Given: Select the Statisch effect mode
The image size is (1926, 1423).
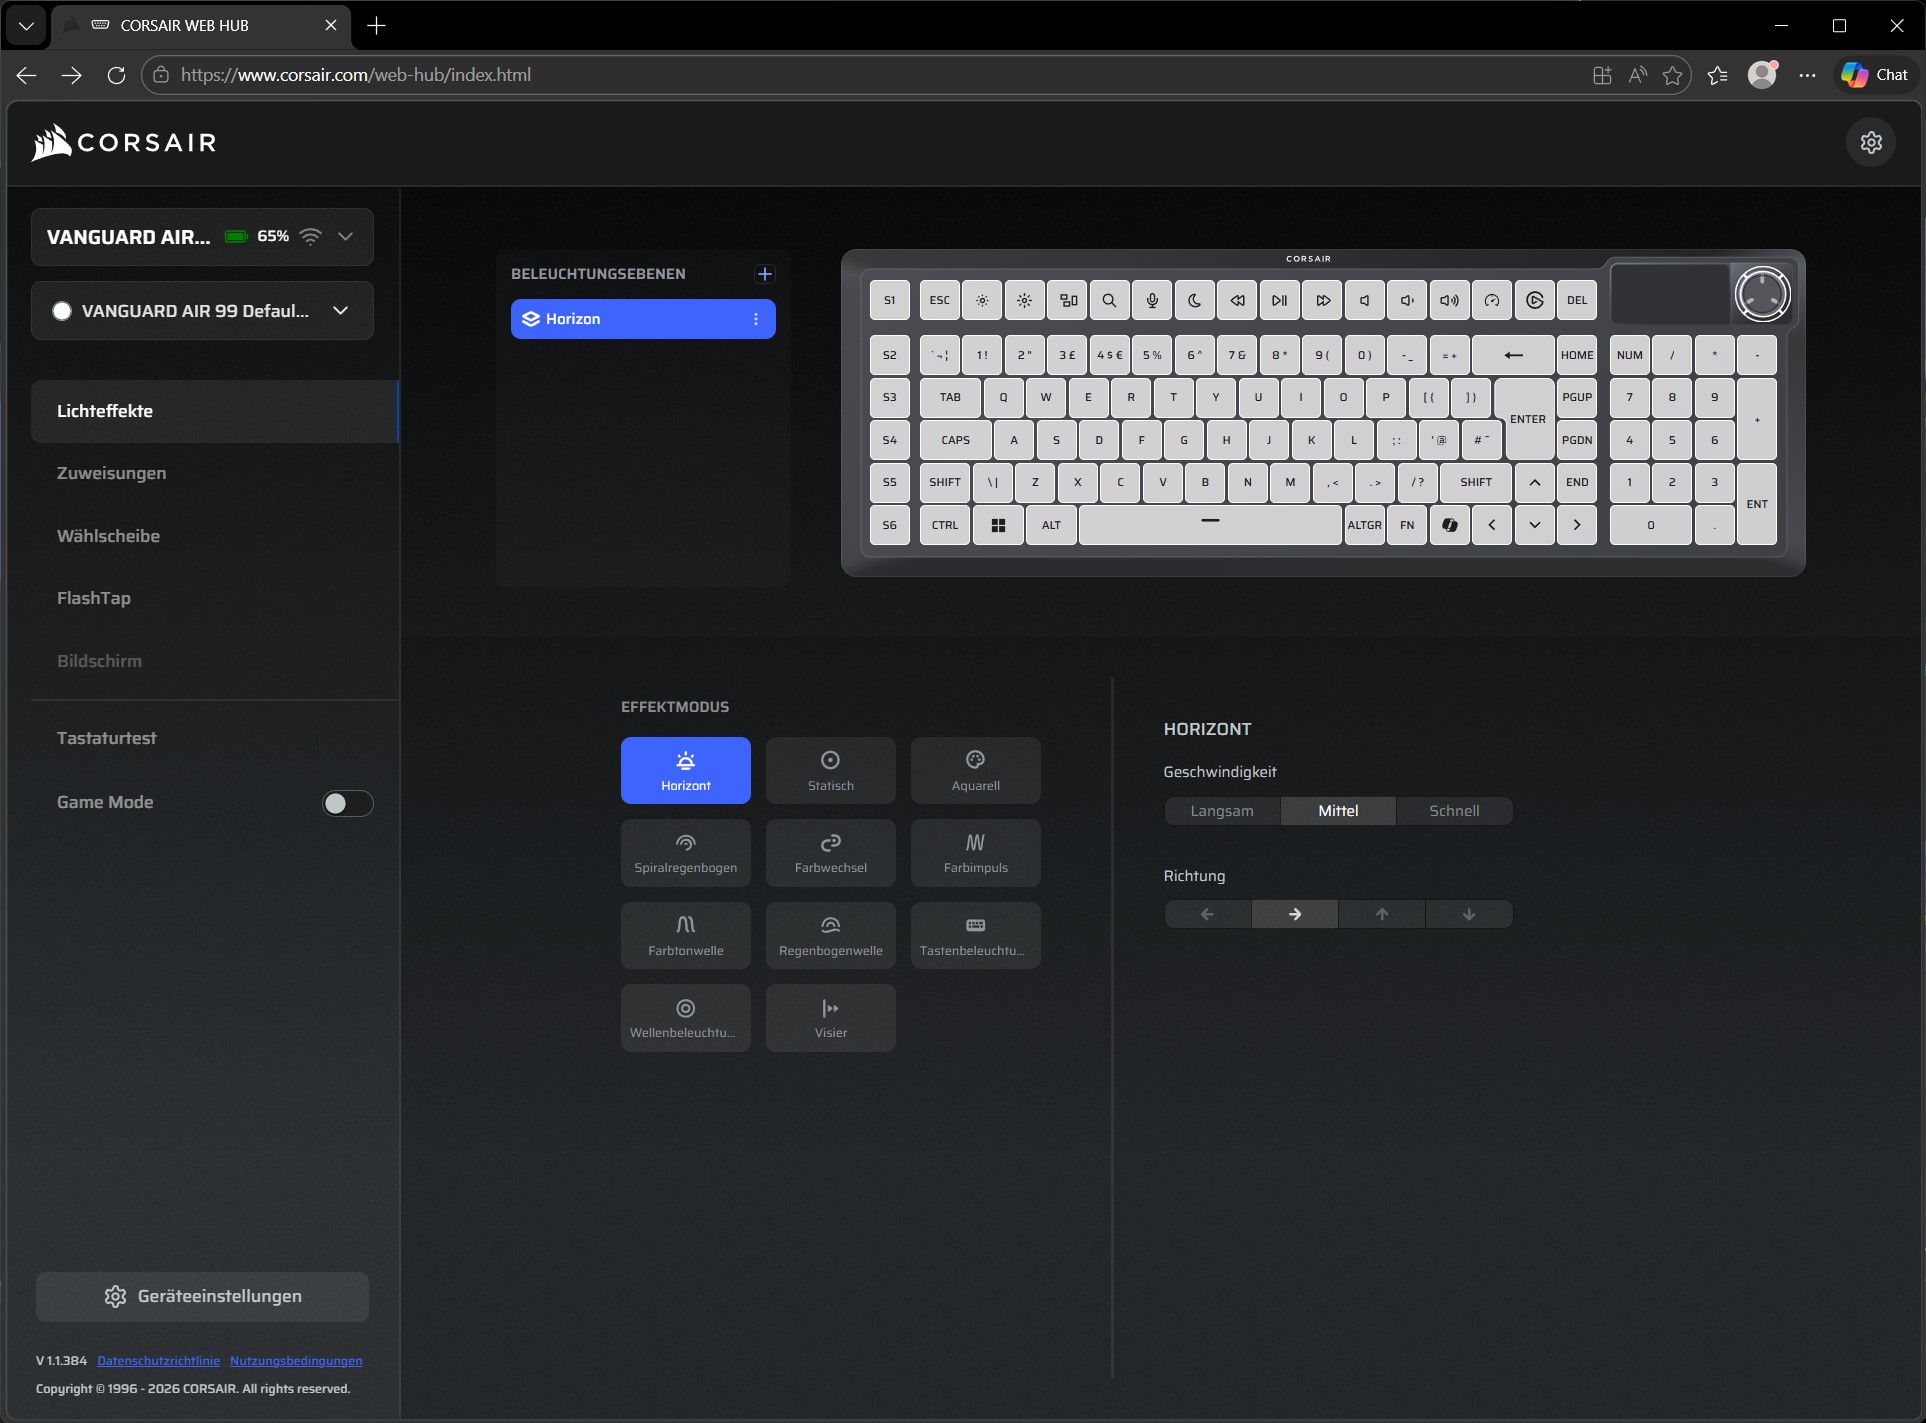Looking at the screenshot, I should coord(830,770).
